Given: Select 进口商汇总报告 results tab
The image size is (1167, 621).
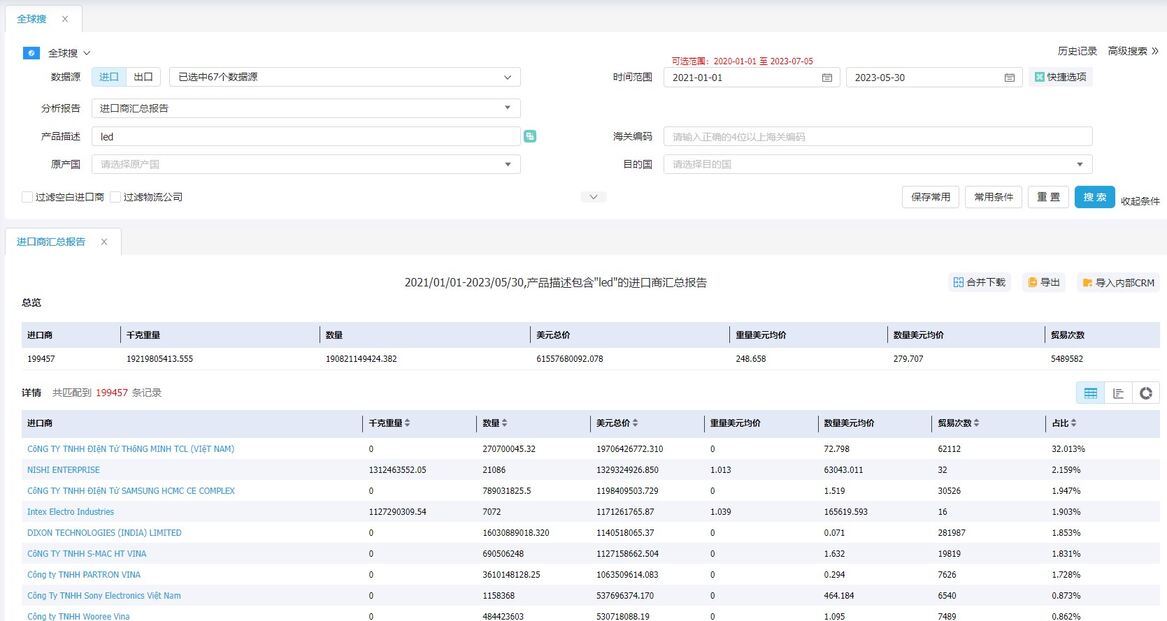Looking at the screenshot, I should (51, 241).
